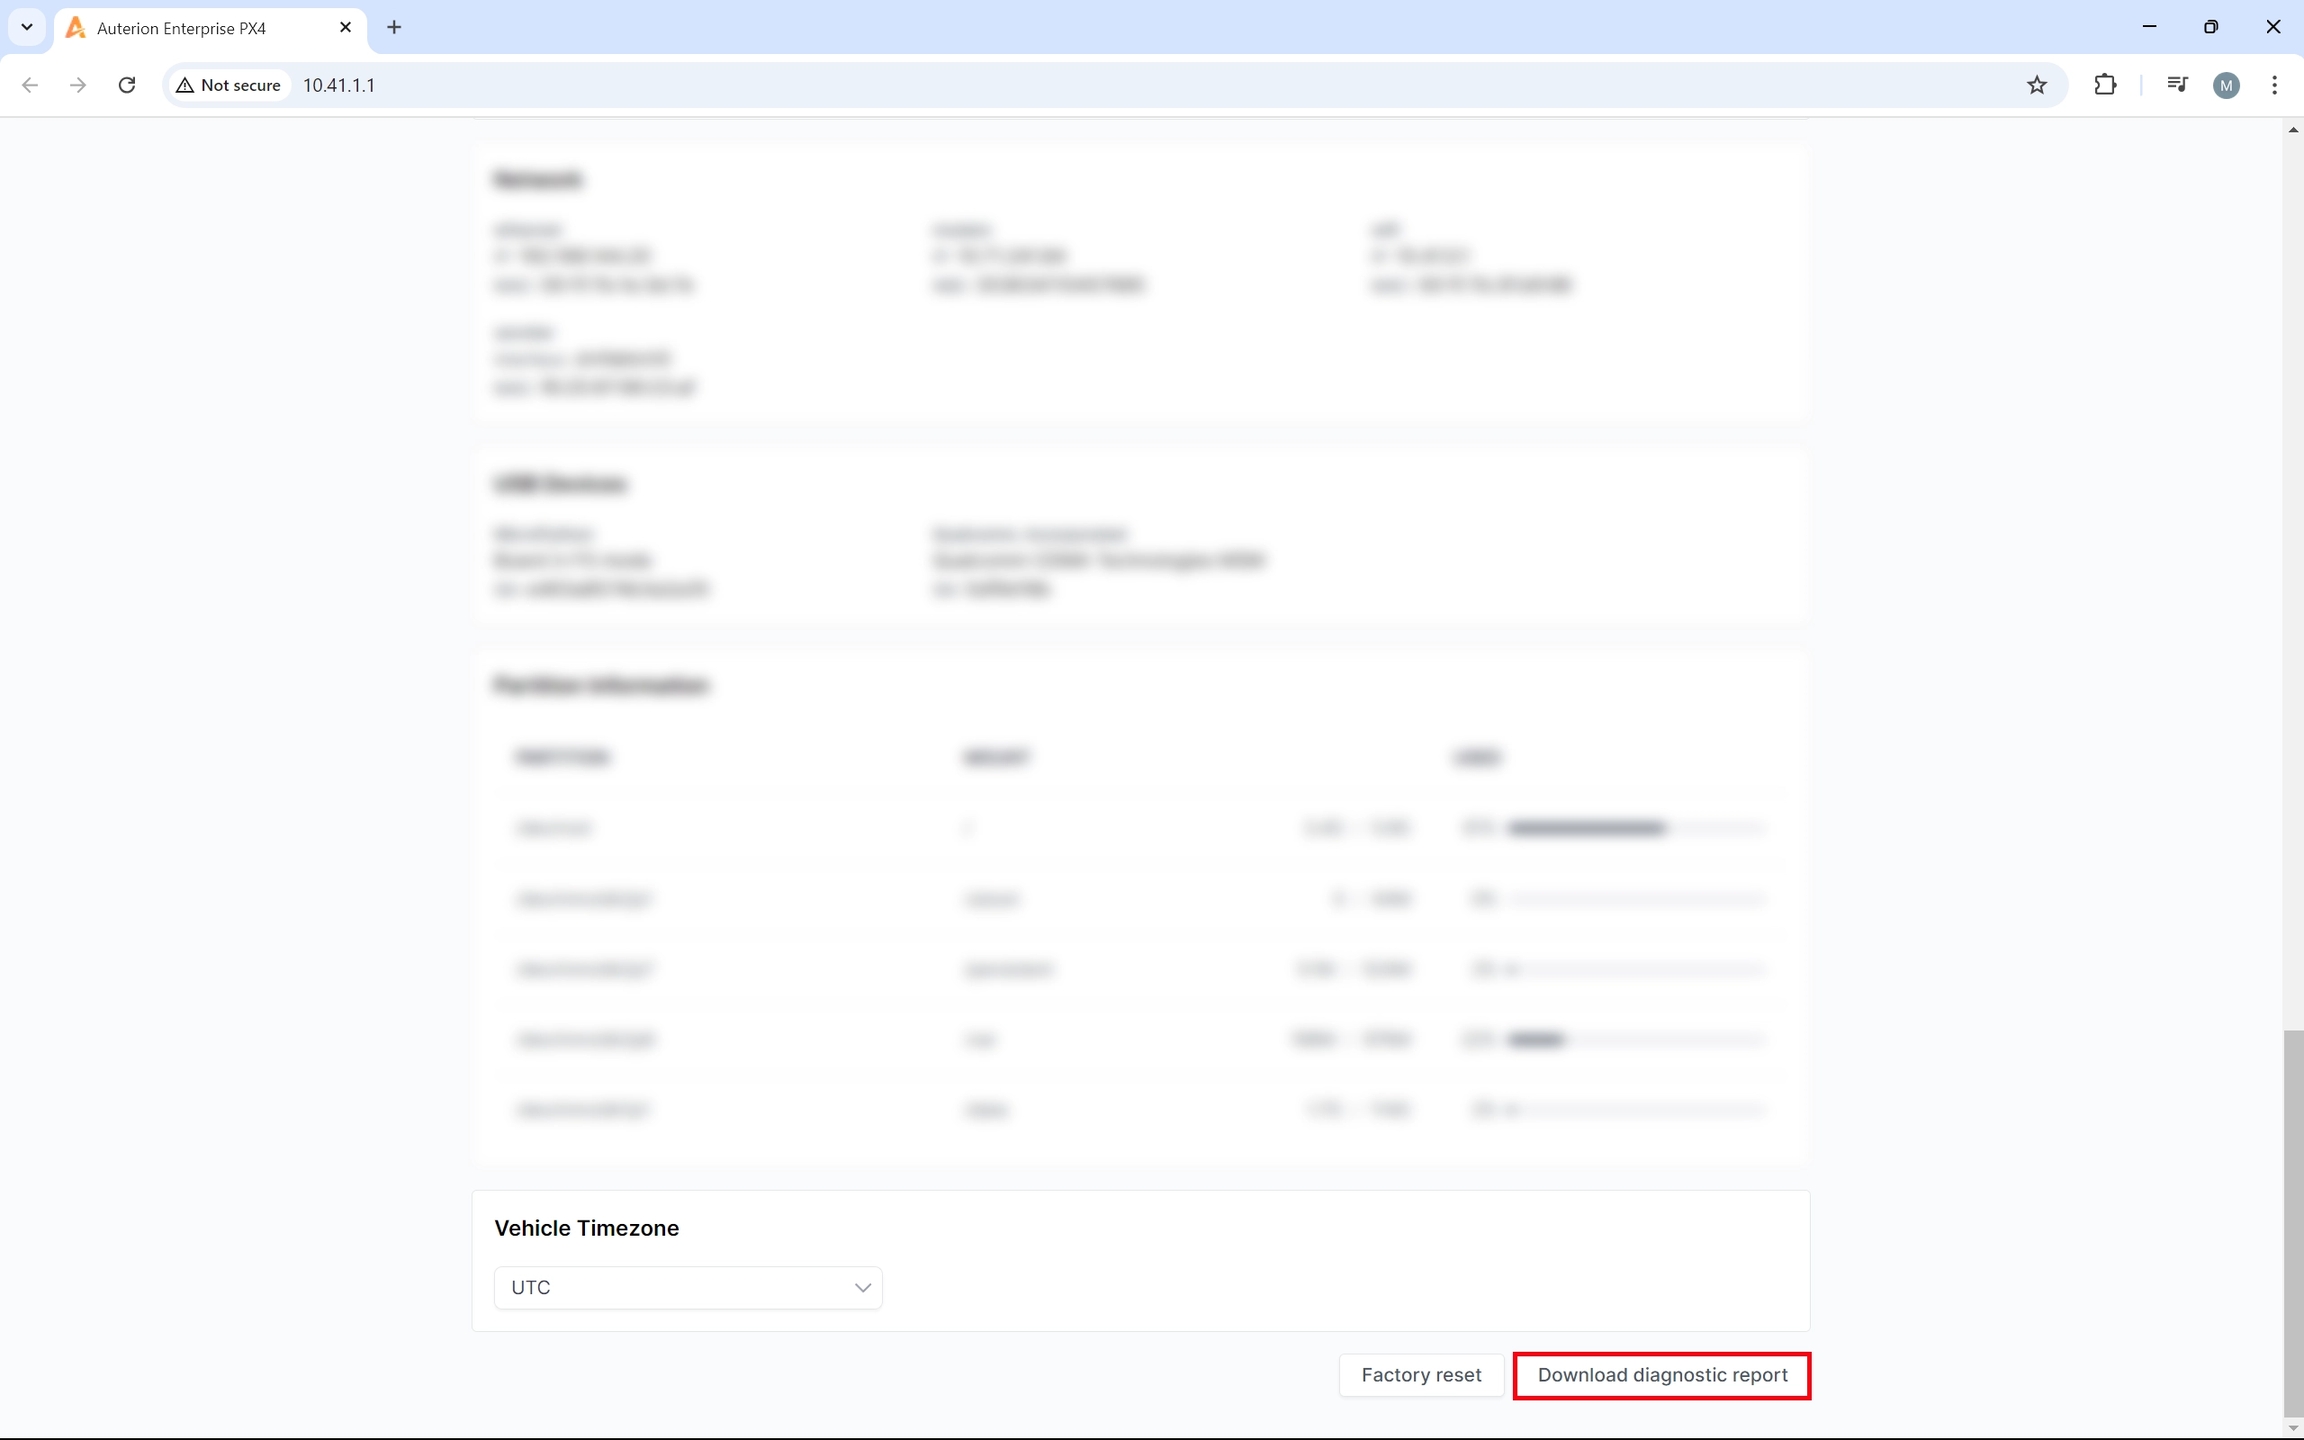This screenshot has height=1440, width=2304.
Task: Open Chrome three-dot menu
Action: [2274, 85]
